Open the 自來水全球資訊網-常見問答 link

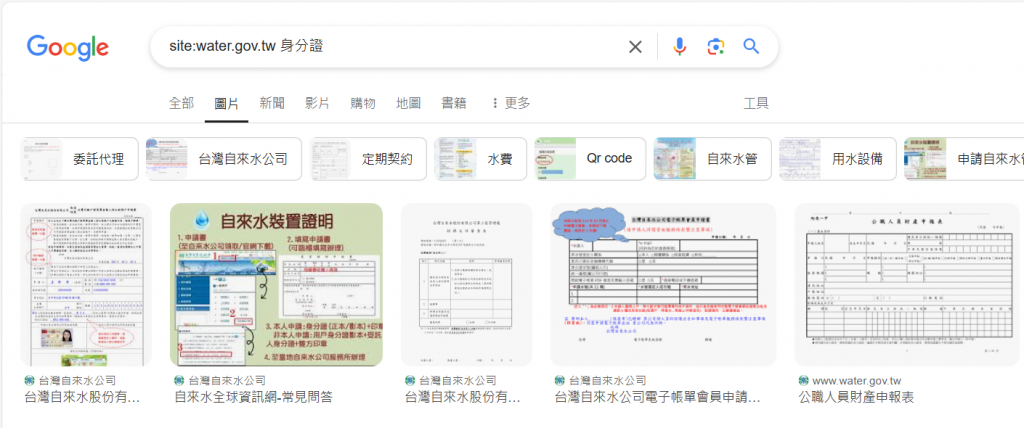(253, 397)
